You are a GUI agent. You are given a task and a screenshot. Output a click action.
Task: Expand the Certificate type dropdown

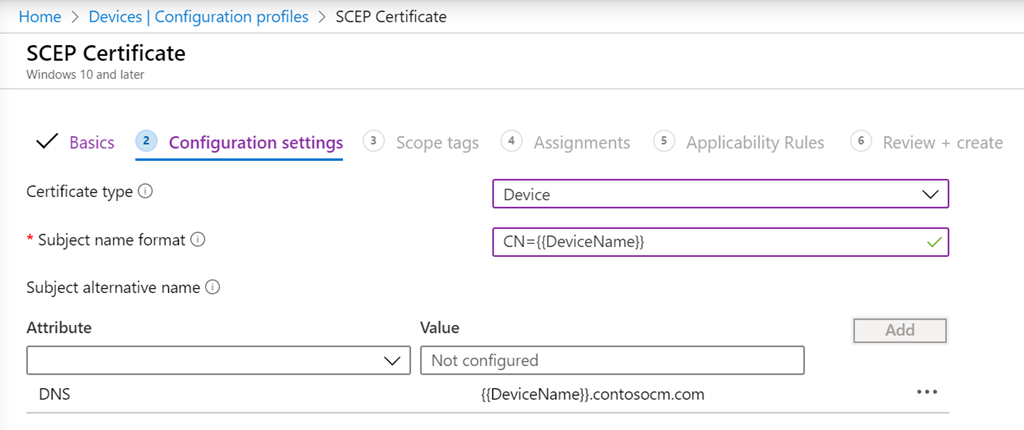point(720,194)
